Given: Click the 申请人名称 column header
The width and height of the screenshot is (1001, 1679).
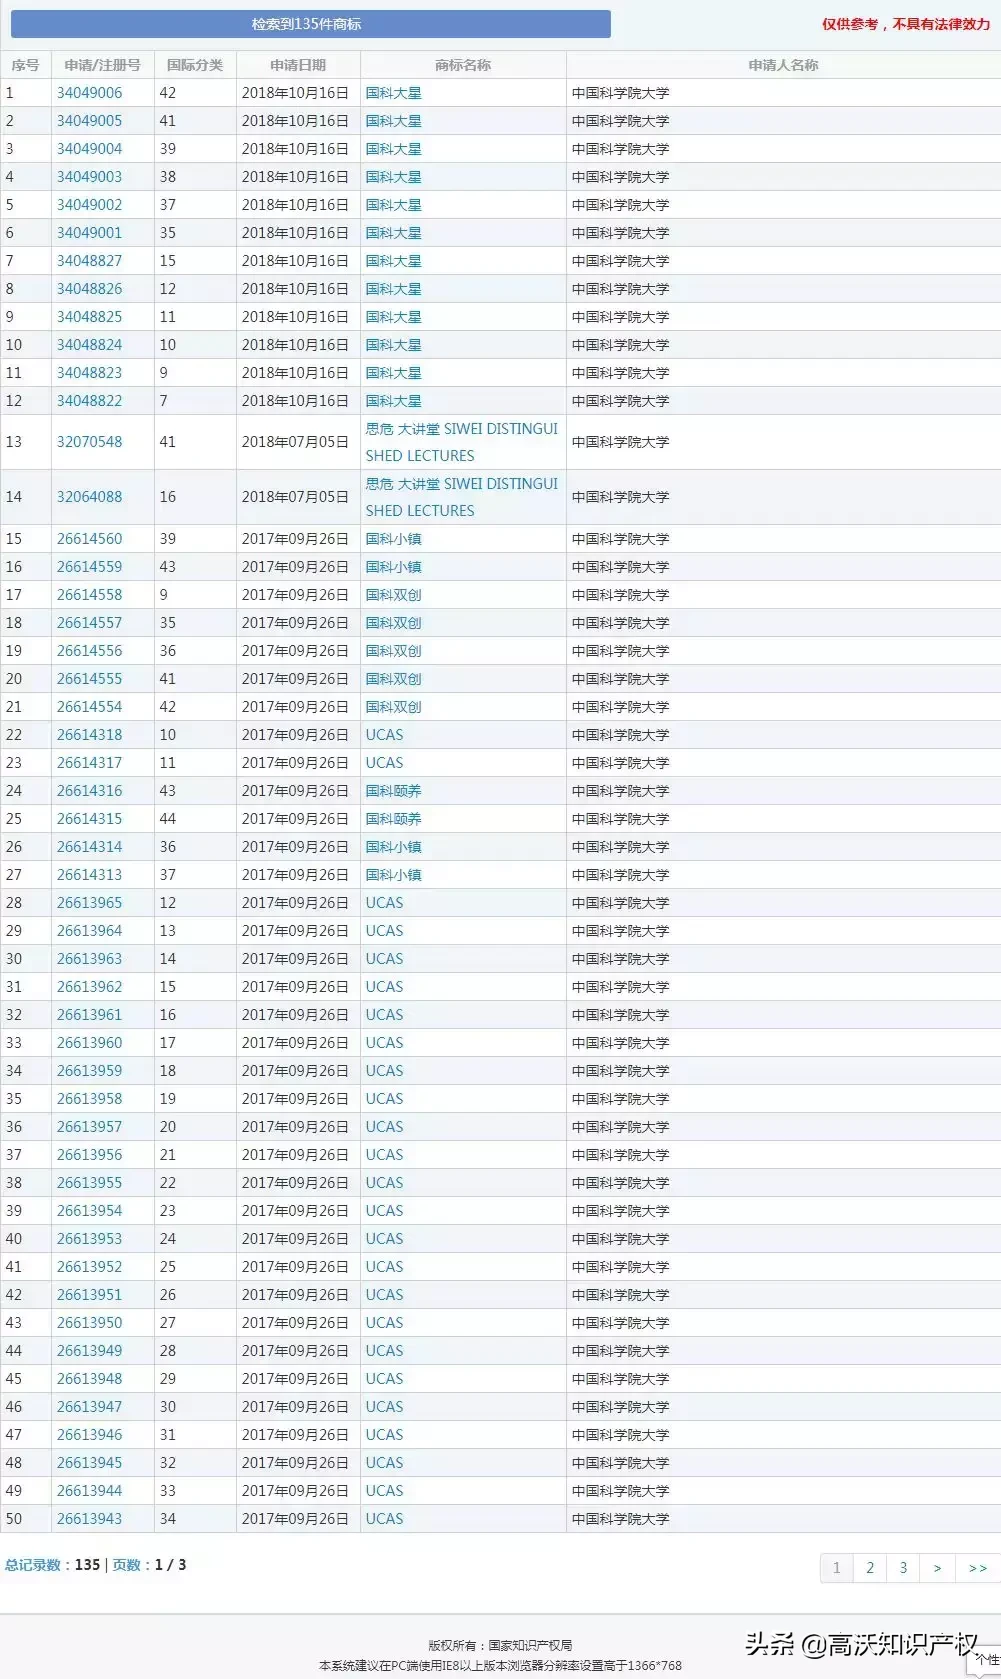Looking at the screenshot, I should tap(783, 65).
